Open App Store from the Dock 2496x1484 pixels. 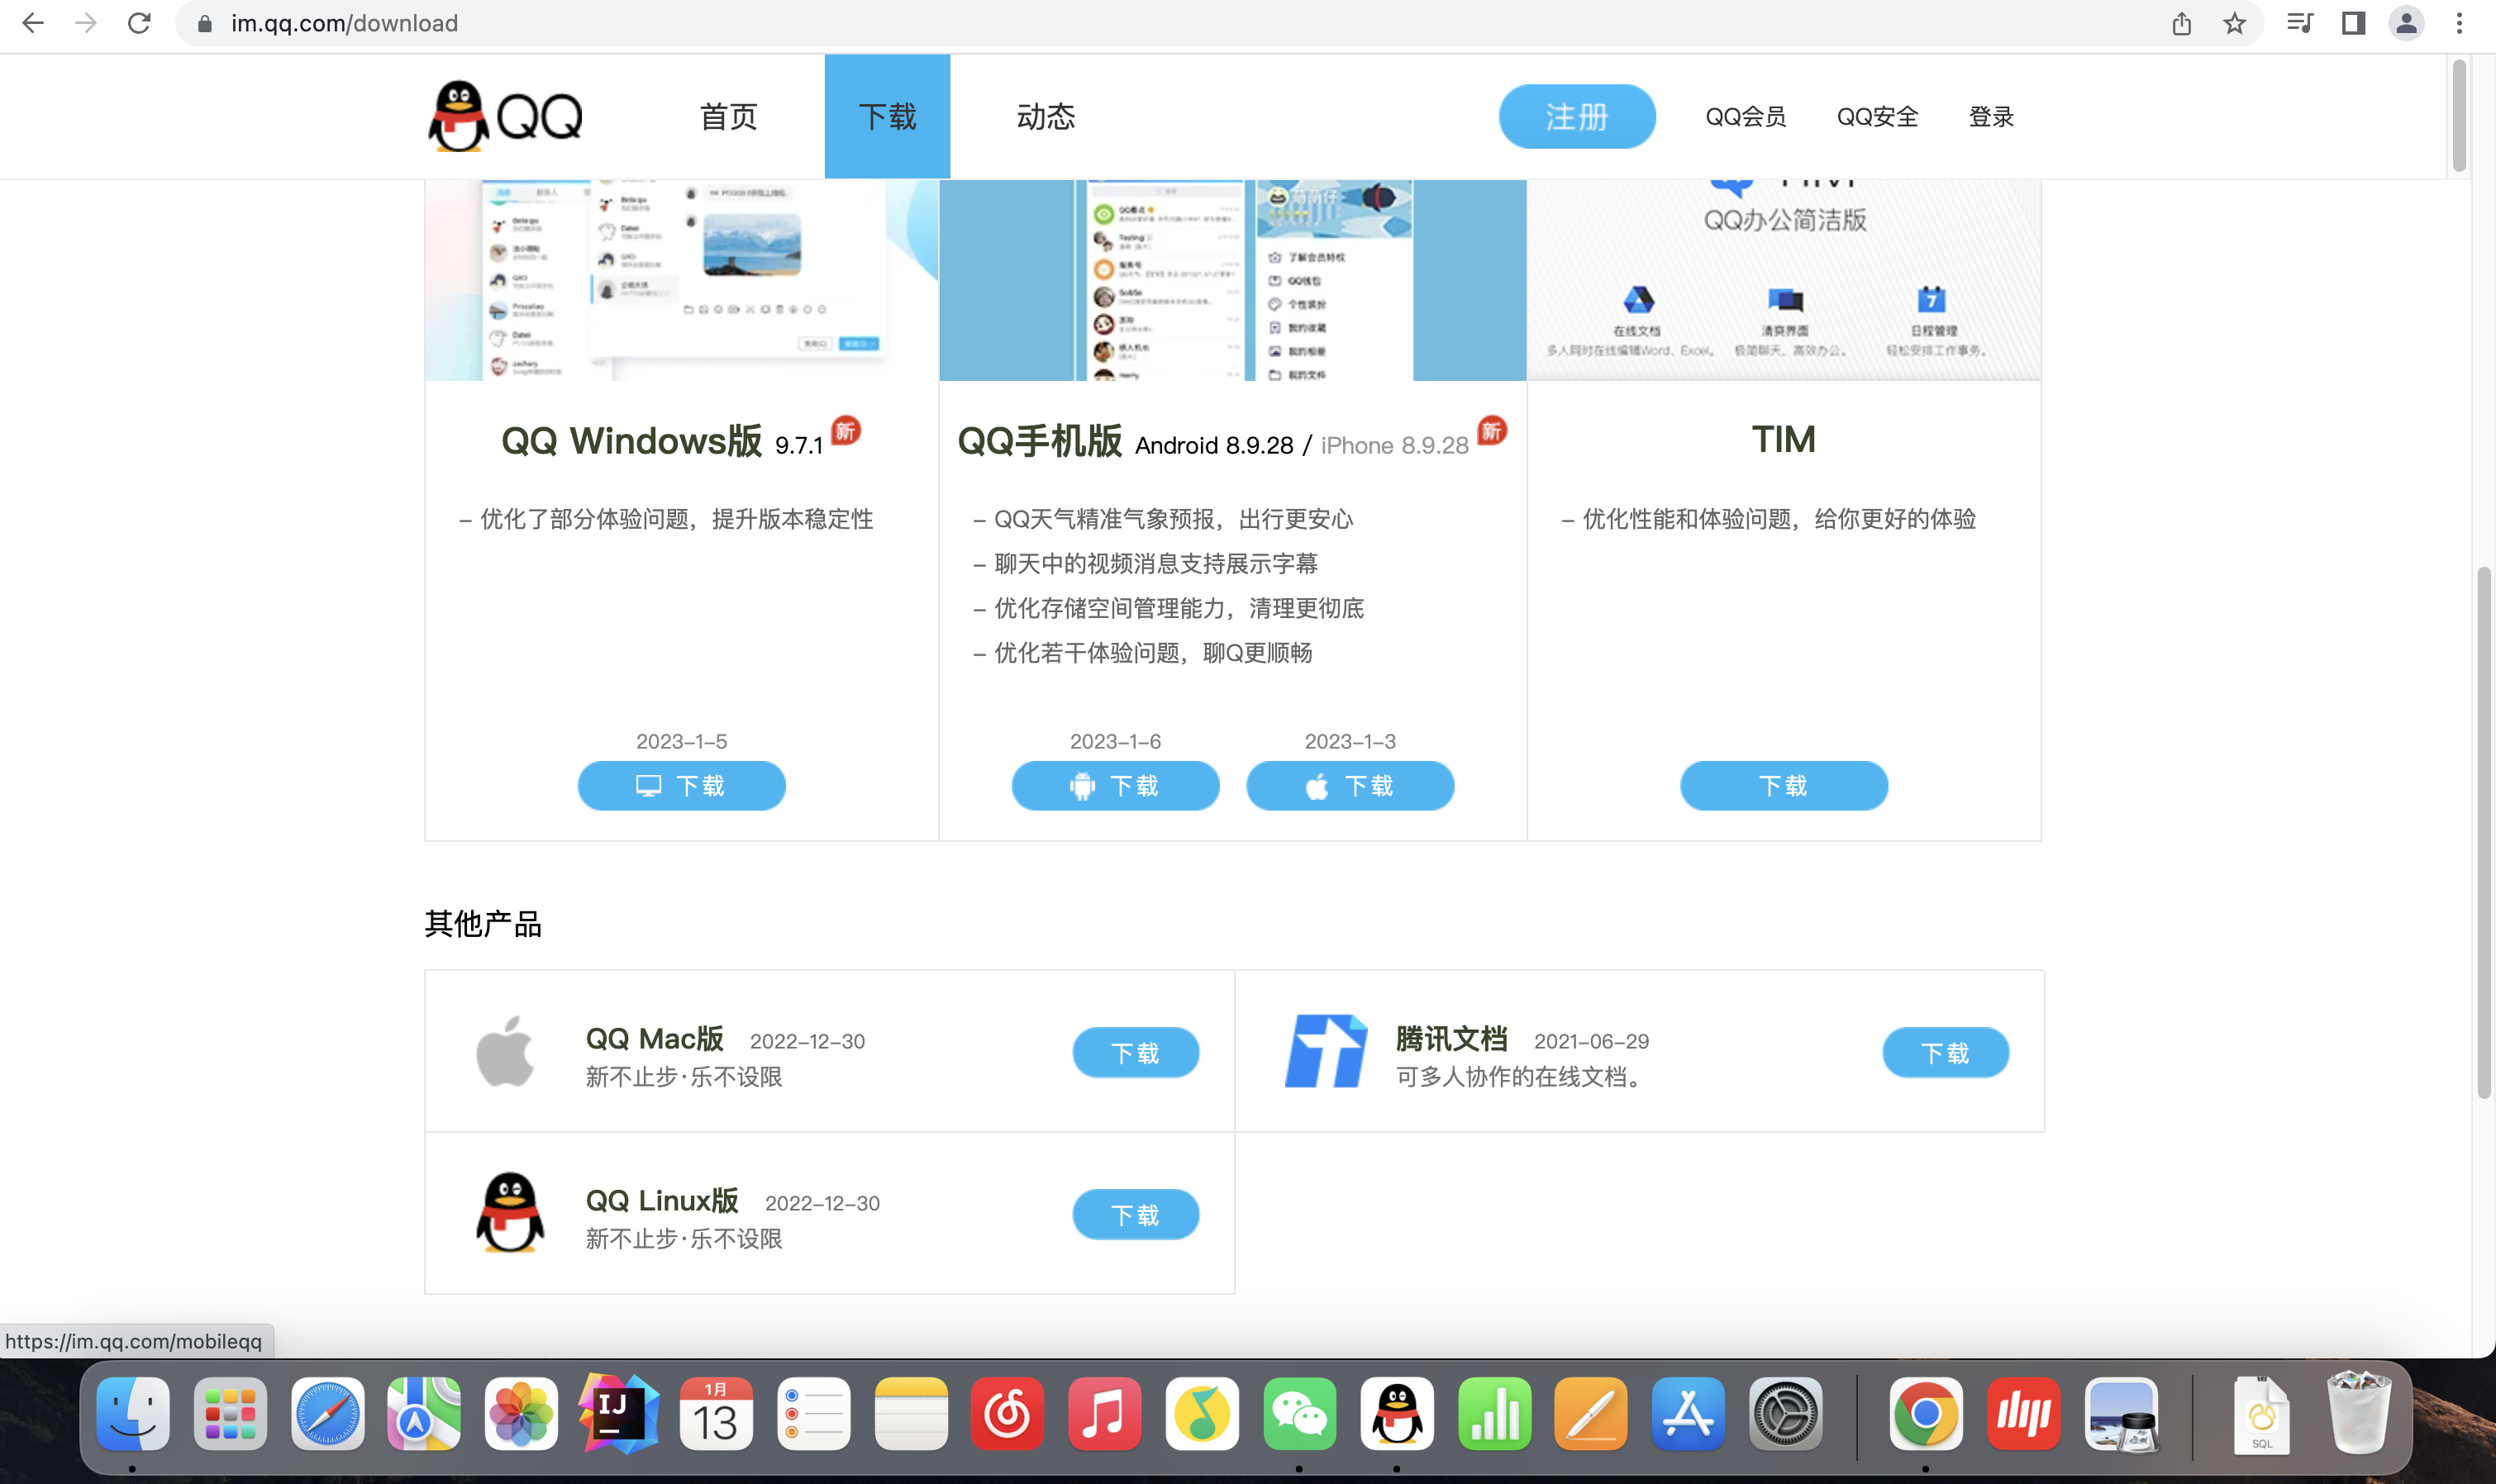point(1688,1413)
